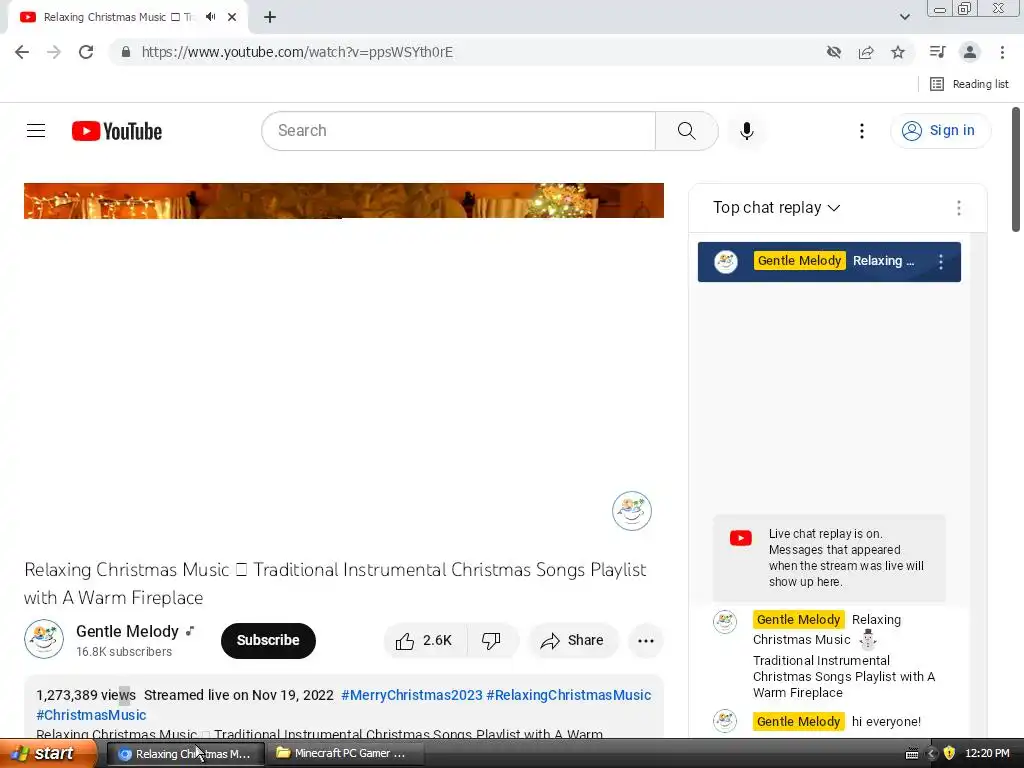
Task: Type in the YouTube Search field
Action: pyautogui.click(x=458, y=131)
